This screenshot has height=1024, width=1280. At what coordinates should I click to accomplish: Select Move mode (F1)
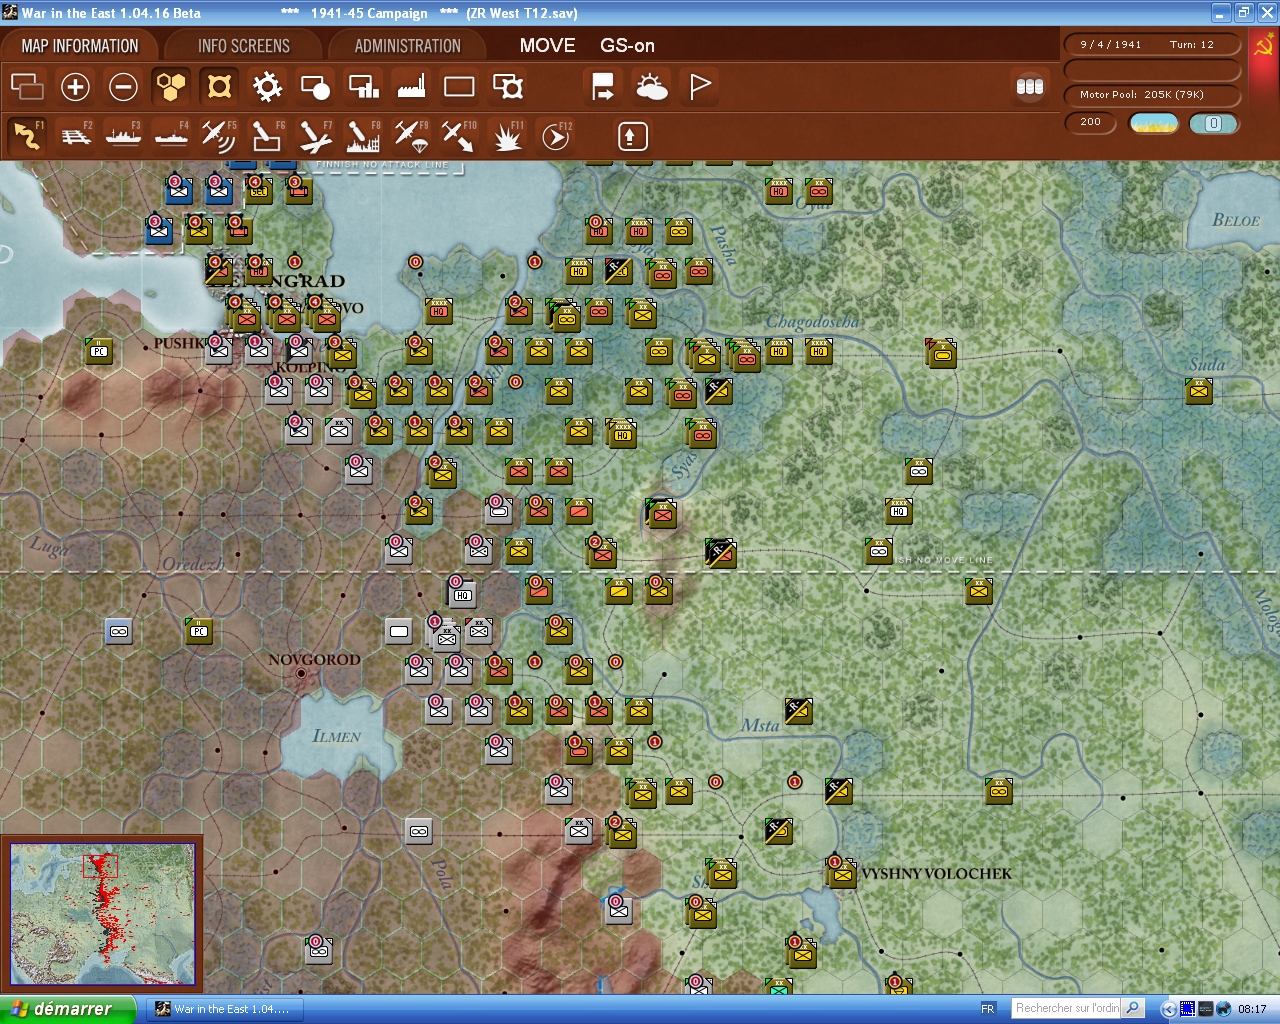[27, 135]
